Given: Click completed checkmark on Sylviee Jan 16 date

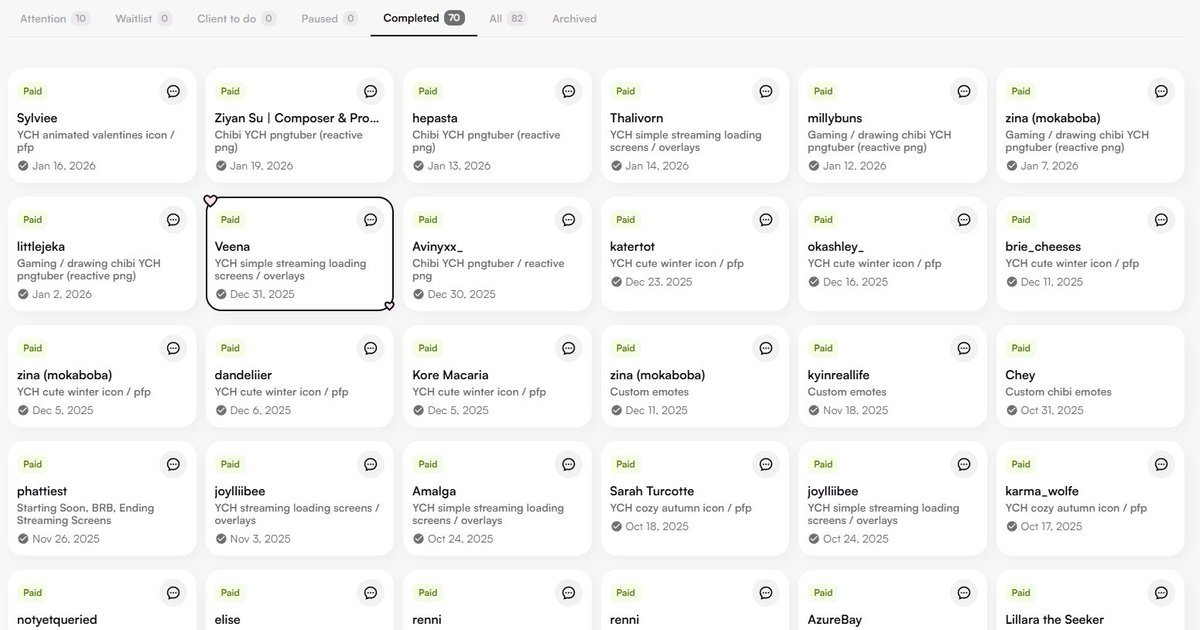Looking at the screenshot, I should [x=23, y=166].
